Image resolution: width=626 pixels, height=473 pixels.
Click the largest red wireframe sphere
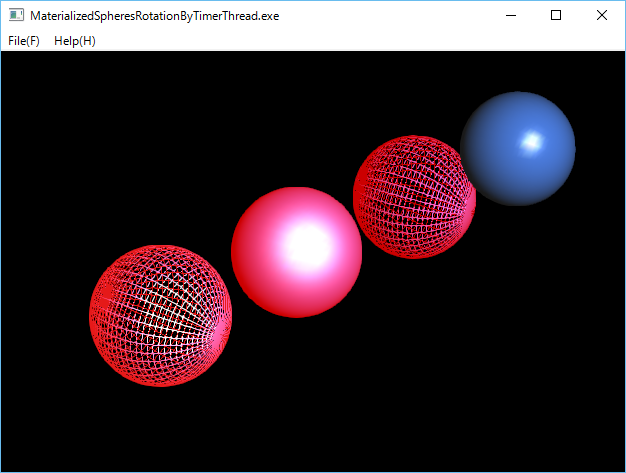(160, 316)
